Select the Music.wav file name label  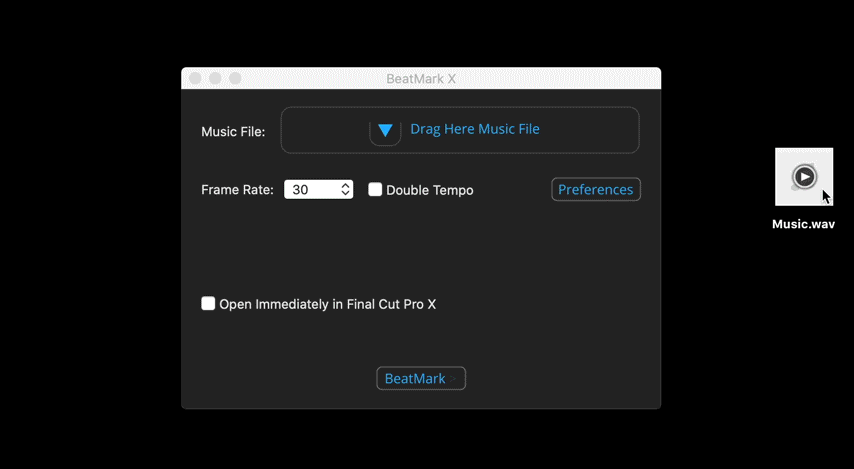pos(803,224)
